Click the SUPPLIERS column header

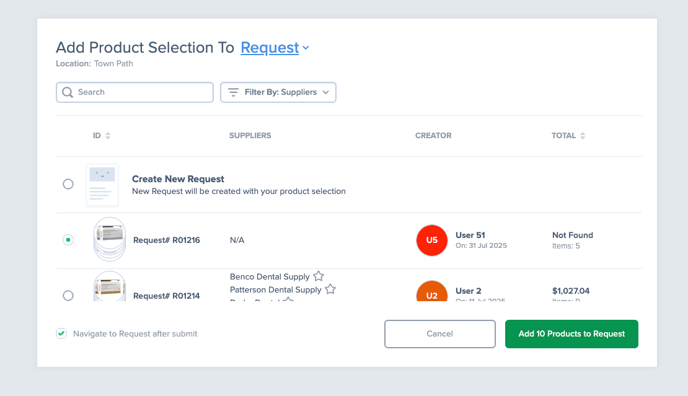click(x=250, y=136)
